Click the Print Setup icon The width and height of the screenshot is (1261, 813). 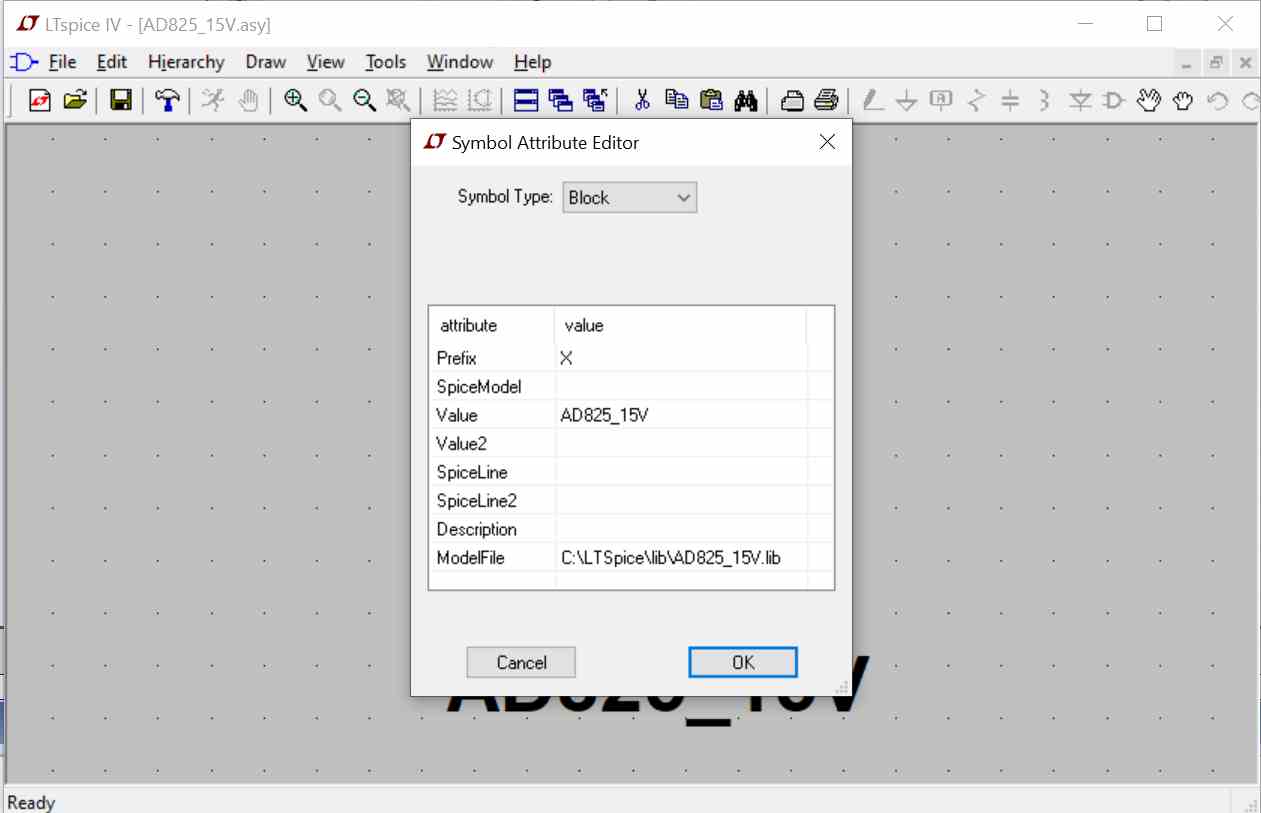(792, 100)
